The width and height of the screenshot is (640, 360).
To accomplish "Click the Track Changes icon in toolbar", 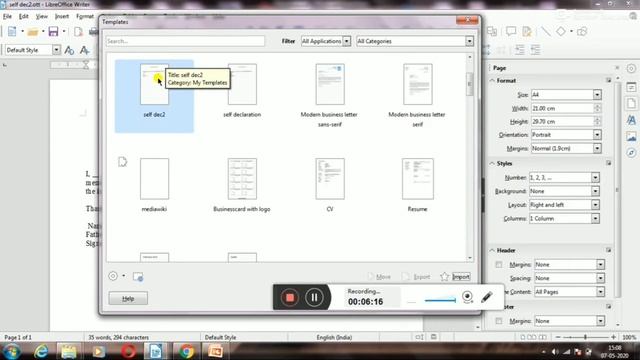I will pyautogui.click(x=527, y=31).
